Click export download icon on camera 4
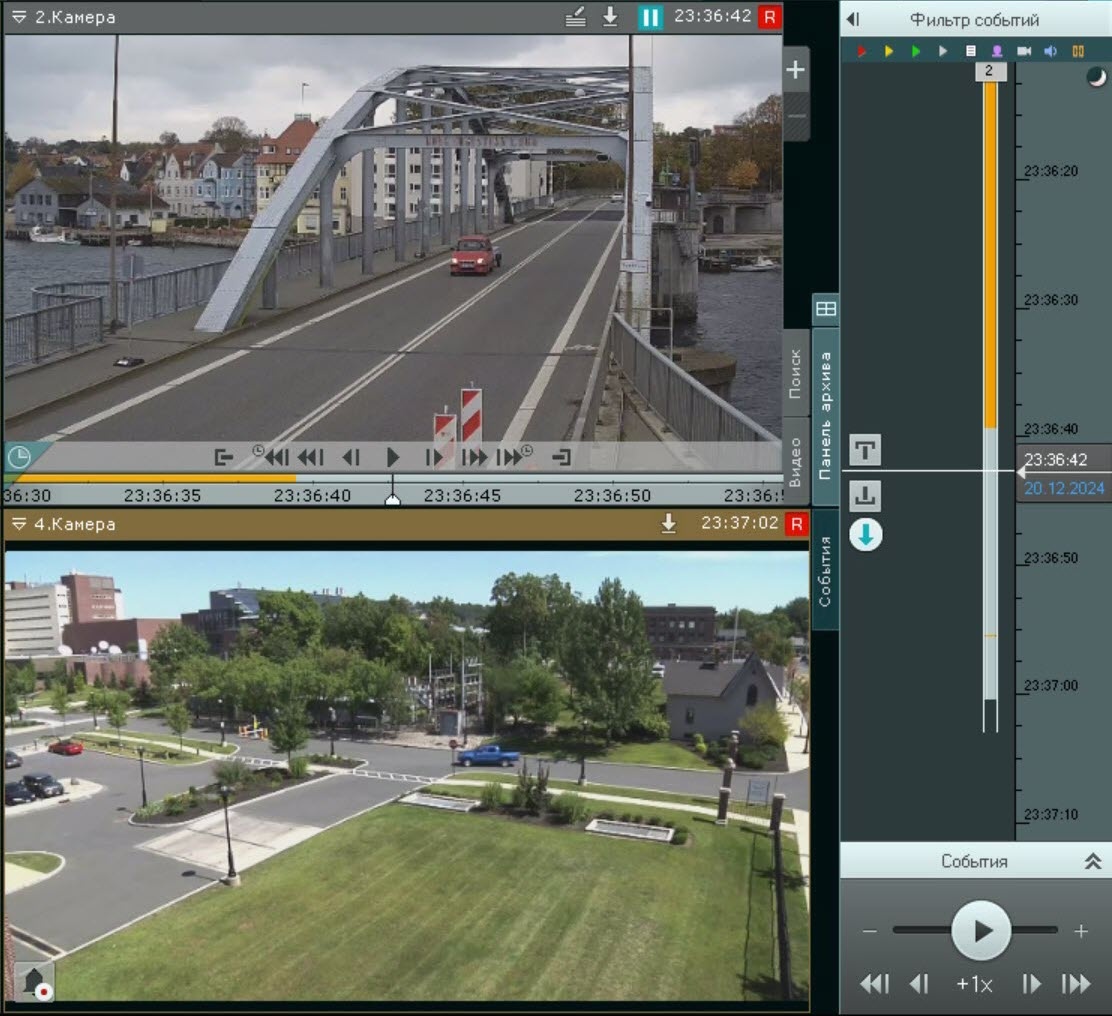Viewport: 1112px width, 1016px height. click(x=669, y=524)
